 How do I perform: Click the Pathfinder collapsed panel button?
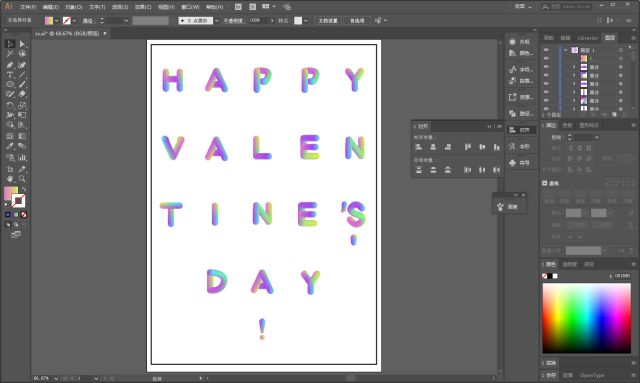520,114
